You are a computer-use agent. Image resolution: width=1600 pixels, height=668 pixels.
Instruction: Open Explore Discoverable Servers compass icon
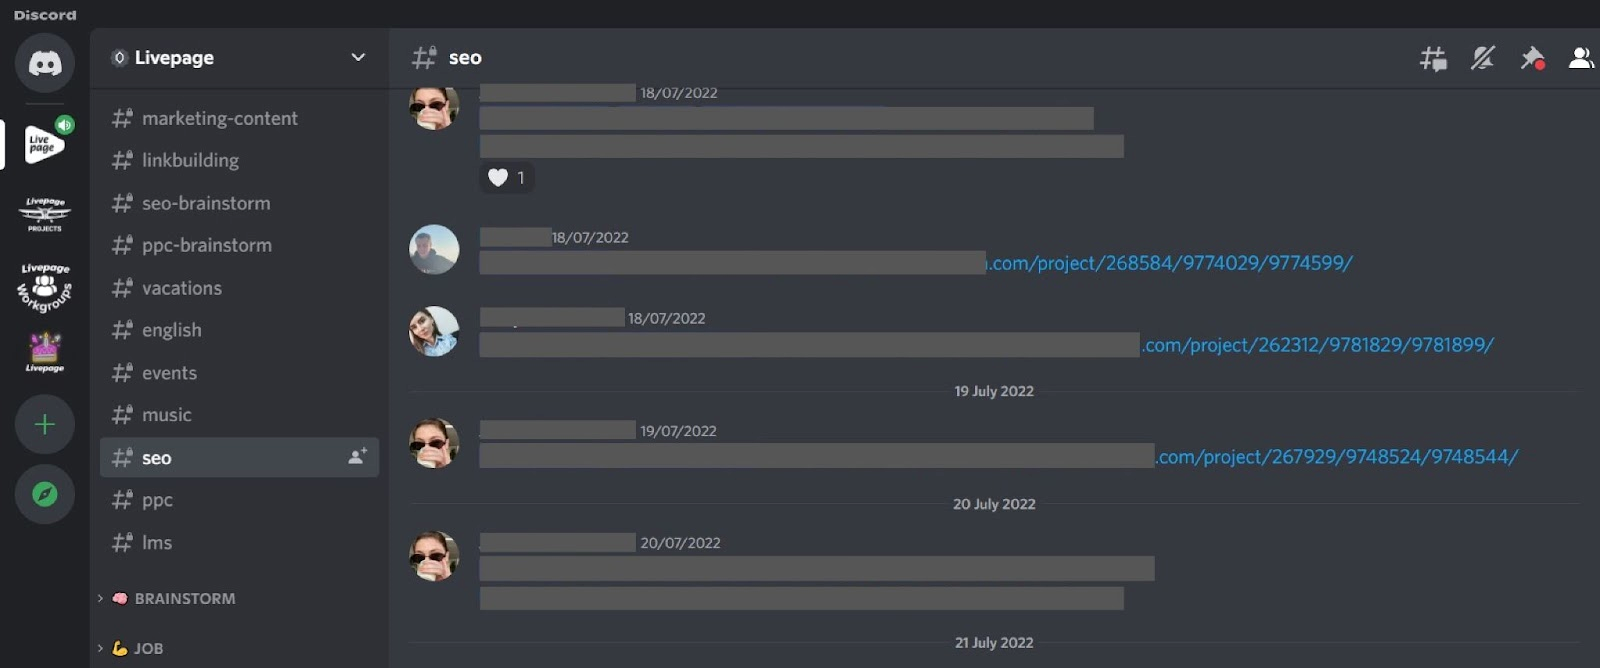[x=44, y=494]
